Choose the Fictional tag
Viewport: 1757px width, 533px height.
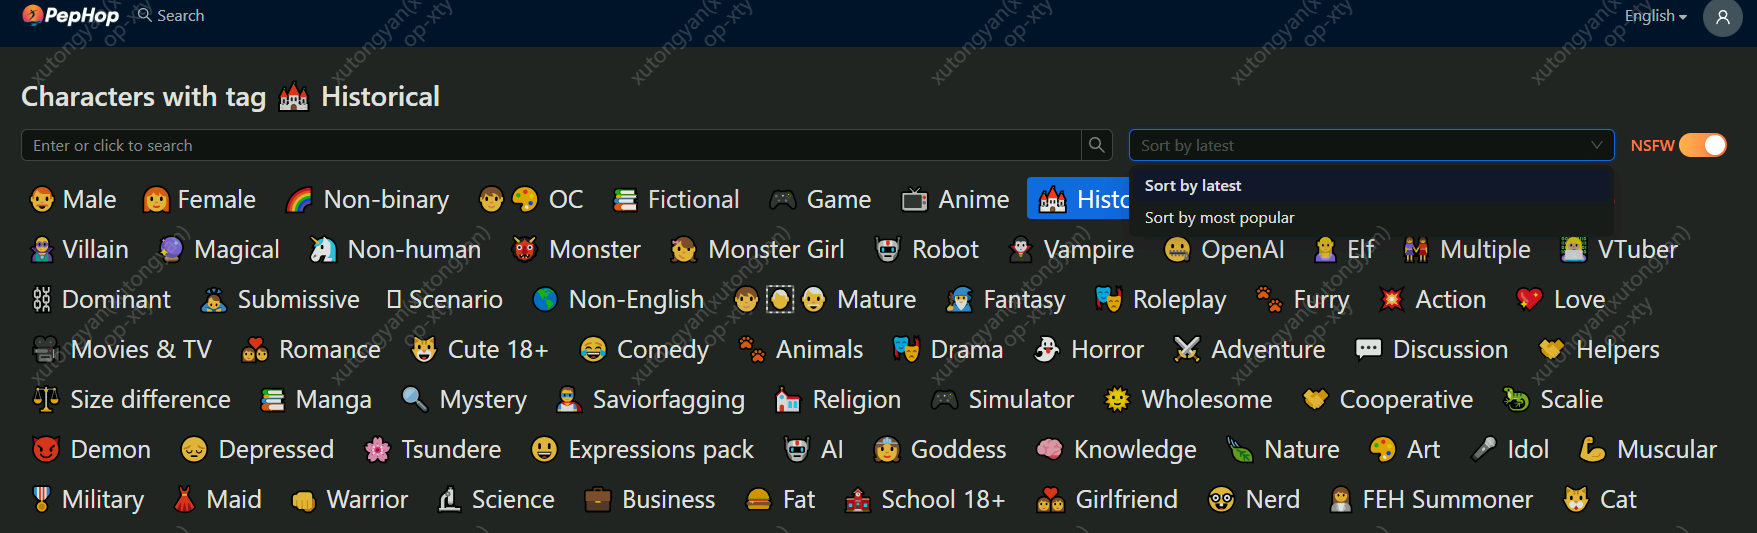click(677, 199)
